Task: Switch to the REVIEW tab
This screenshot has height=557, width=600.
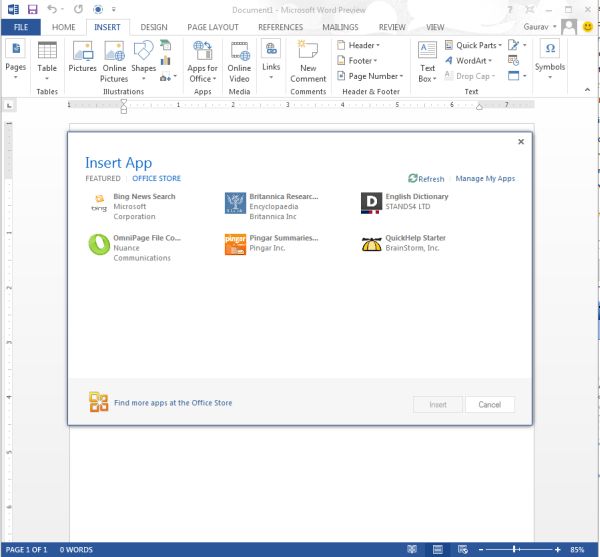Action: click(392, 27)
